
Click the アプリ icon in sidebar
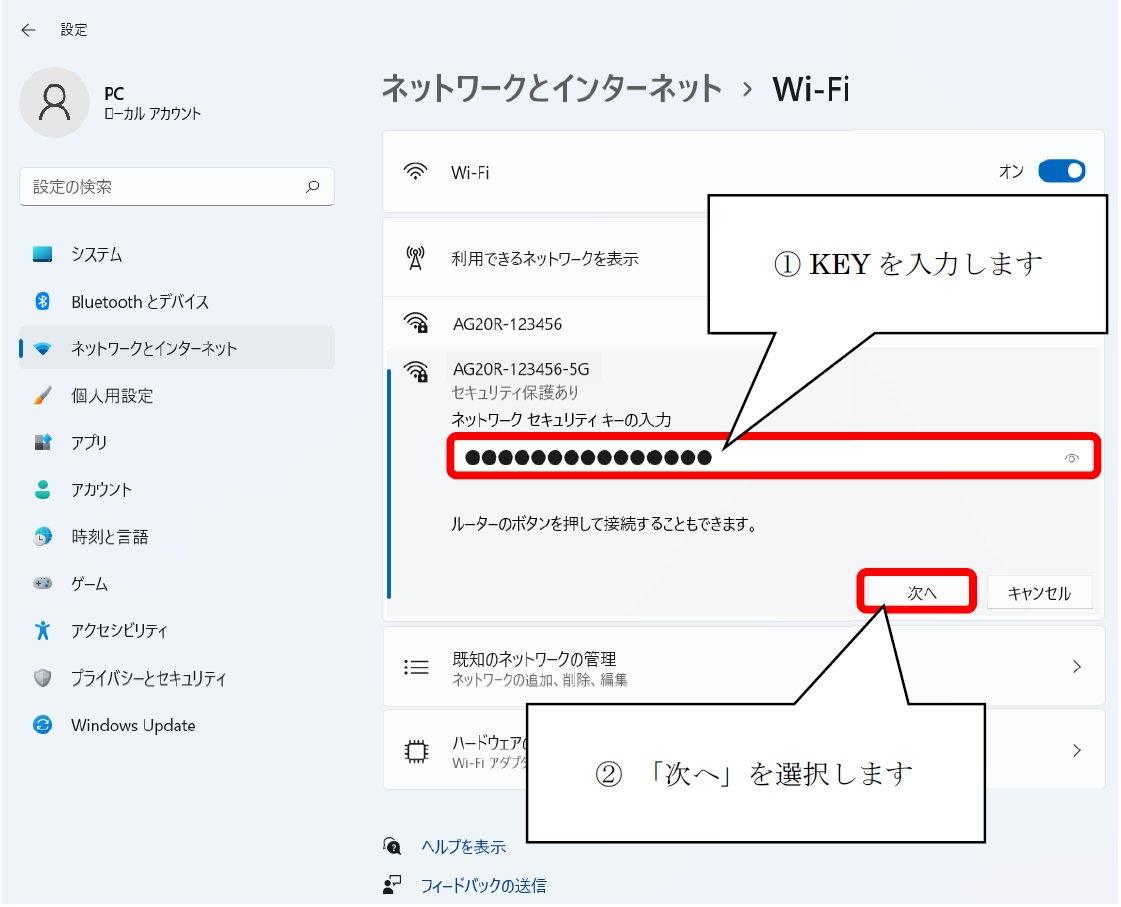coord(42,443)
